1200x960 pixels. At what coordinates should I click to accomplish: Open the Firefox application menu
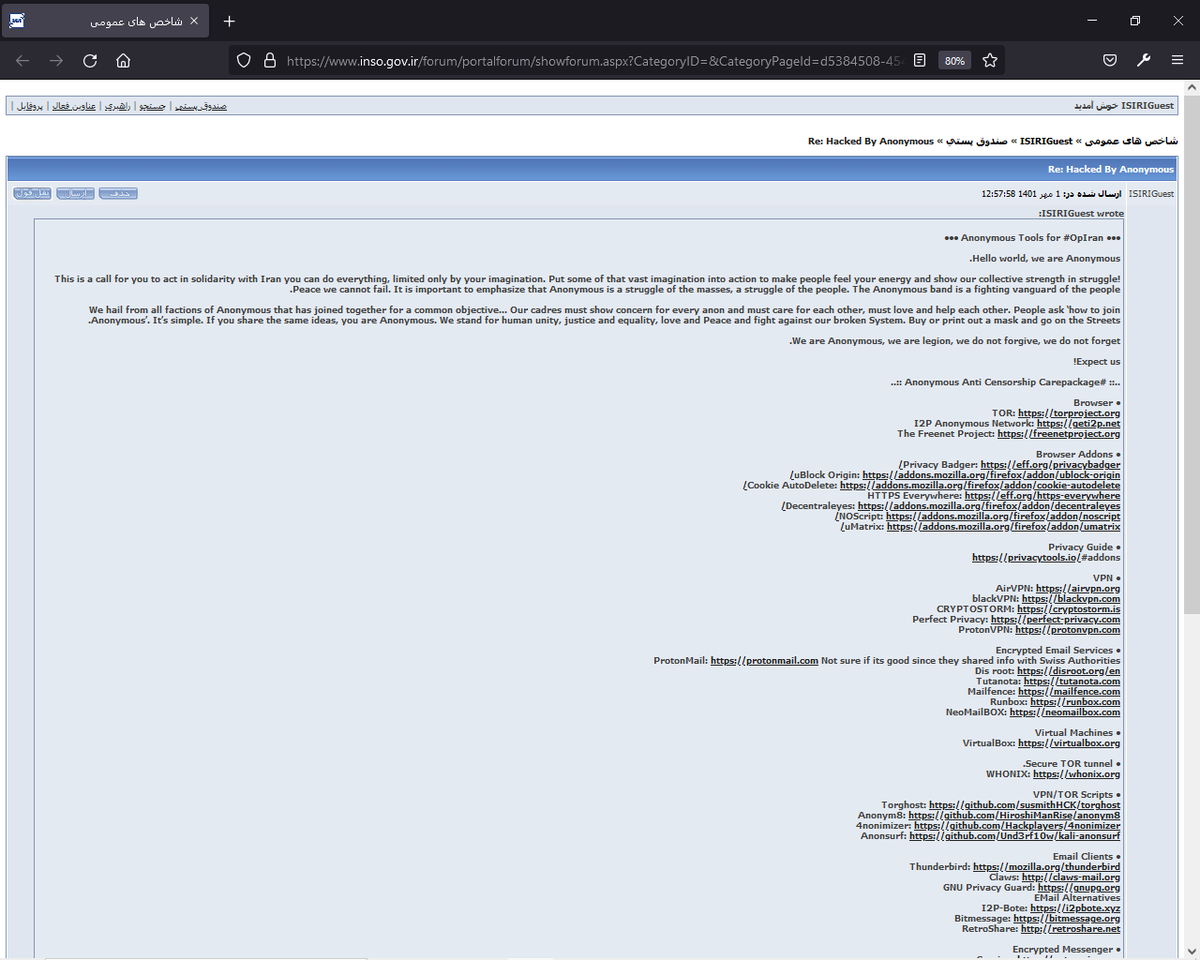pos(1177,60)
